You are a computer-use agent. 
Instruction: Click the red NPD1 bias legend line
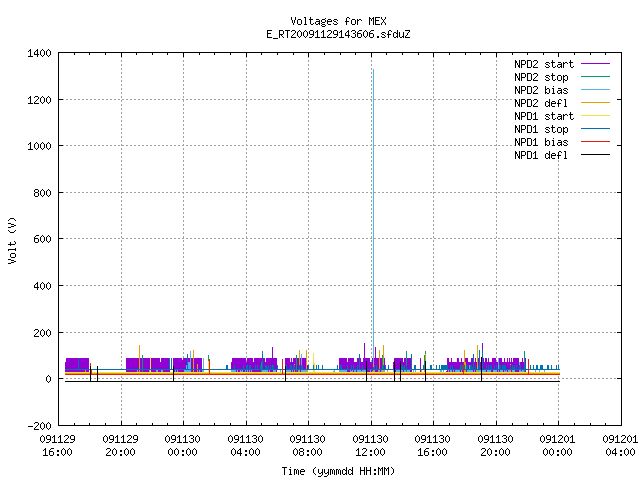pos(595,142)
